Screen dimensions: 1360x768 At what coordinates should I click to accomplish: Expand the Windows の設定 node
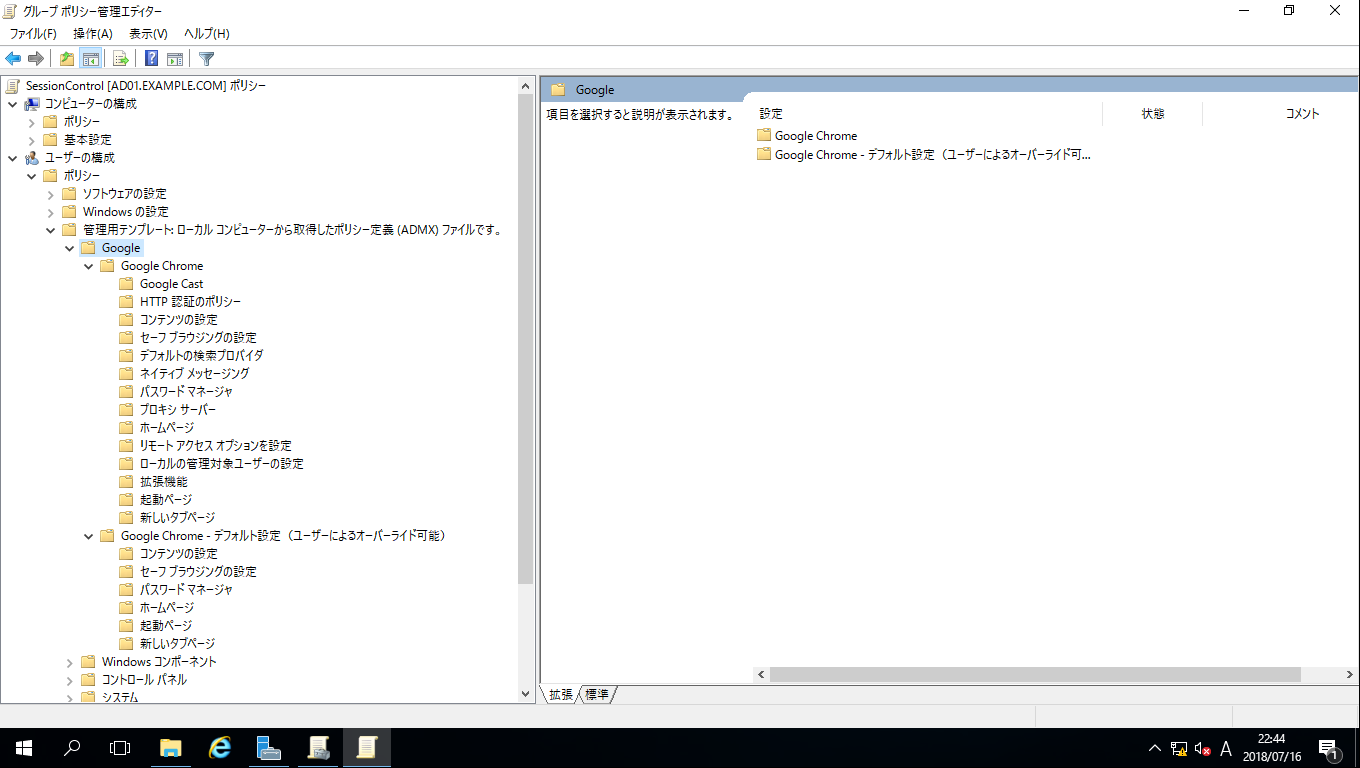point(51,212)
